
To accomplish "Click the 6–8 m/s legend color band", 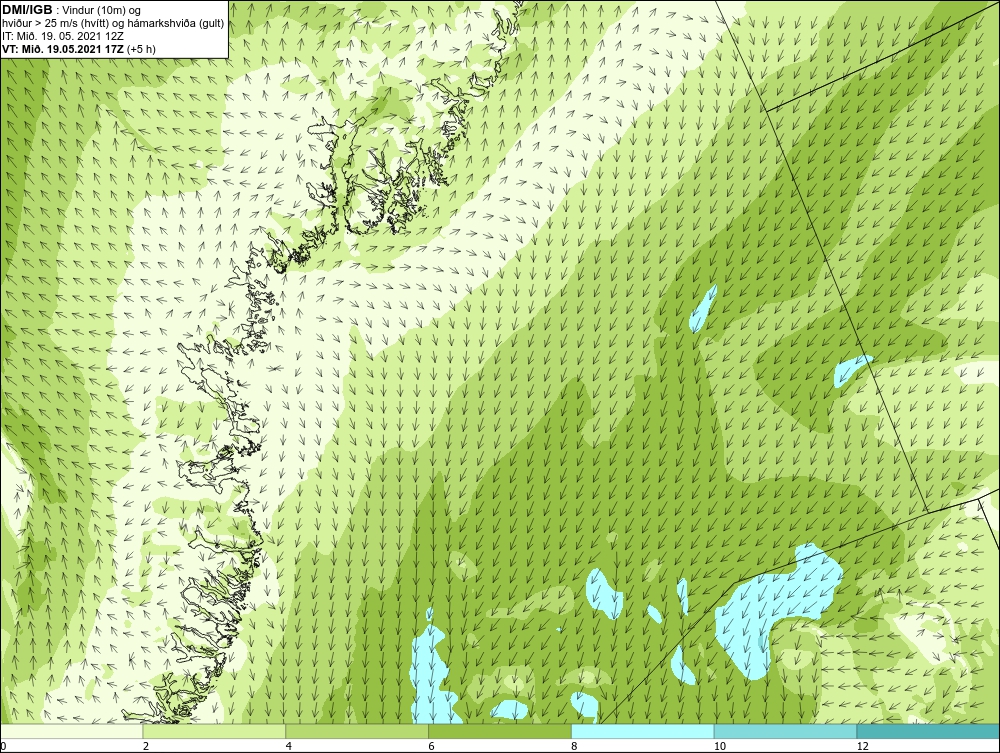I will click(500, 731).
